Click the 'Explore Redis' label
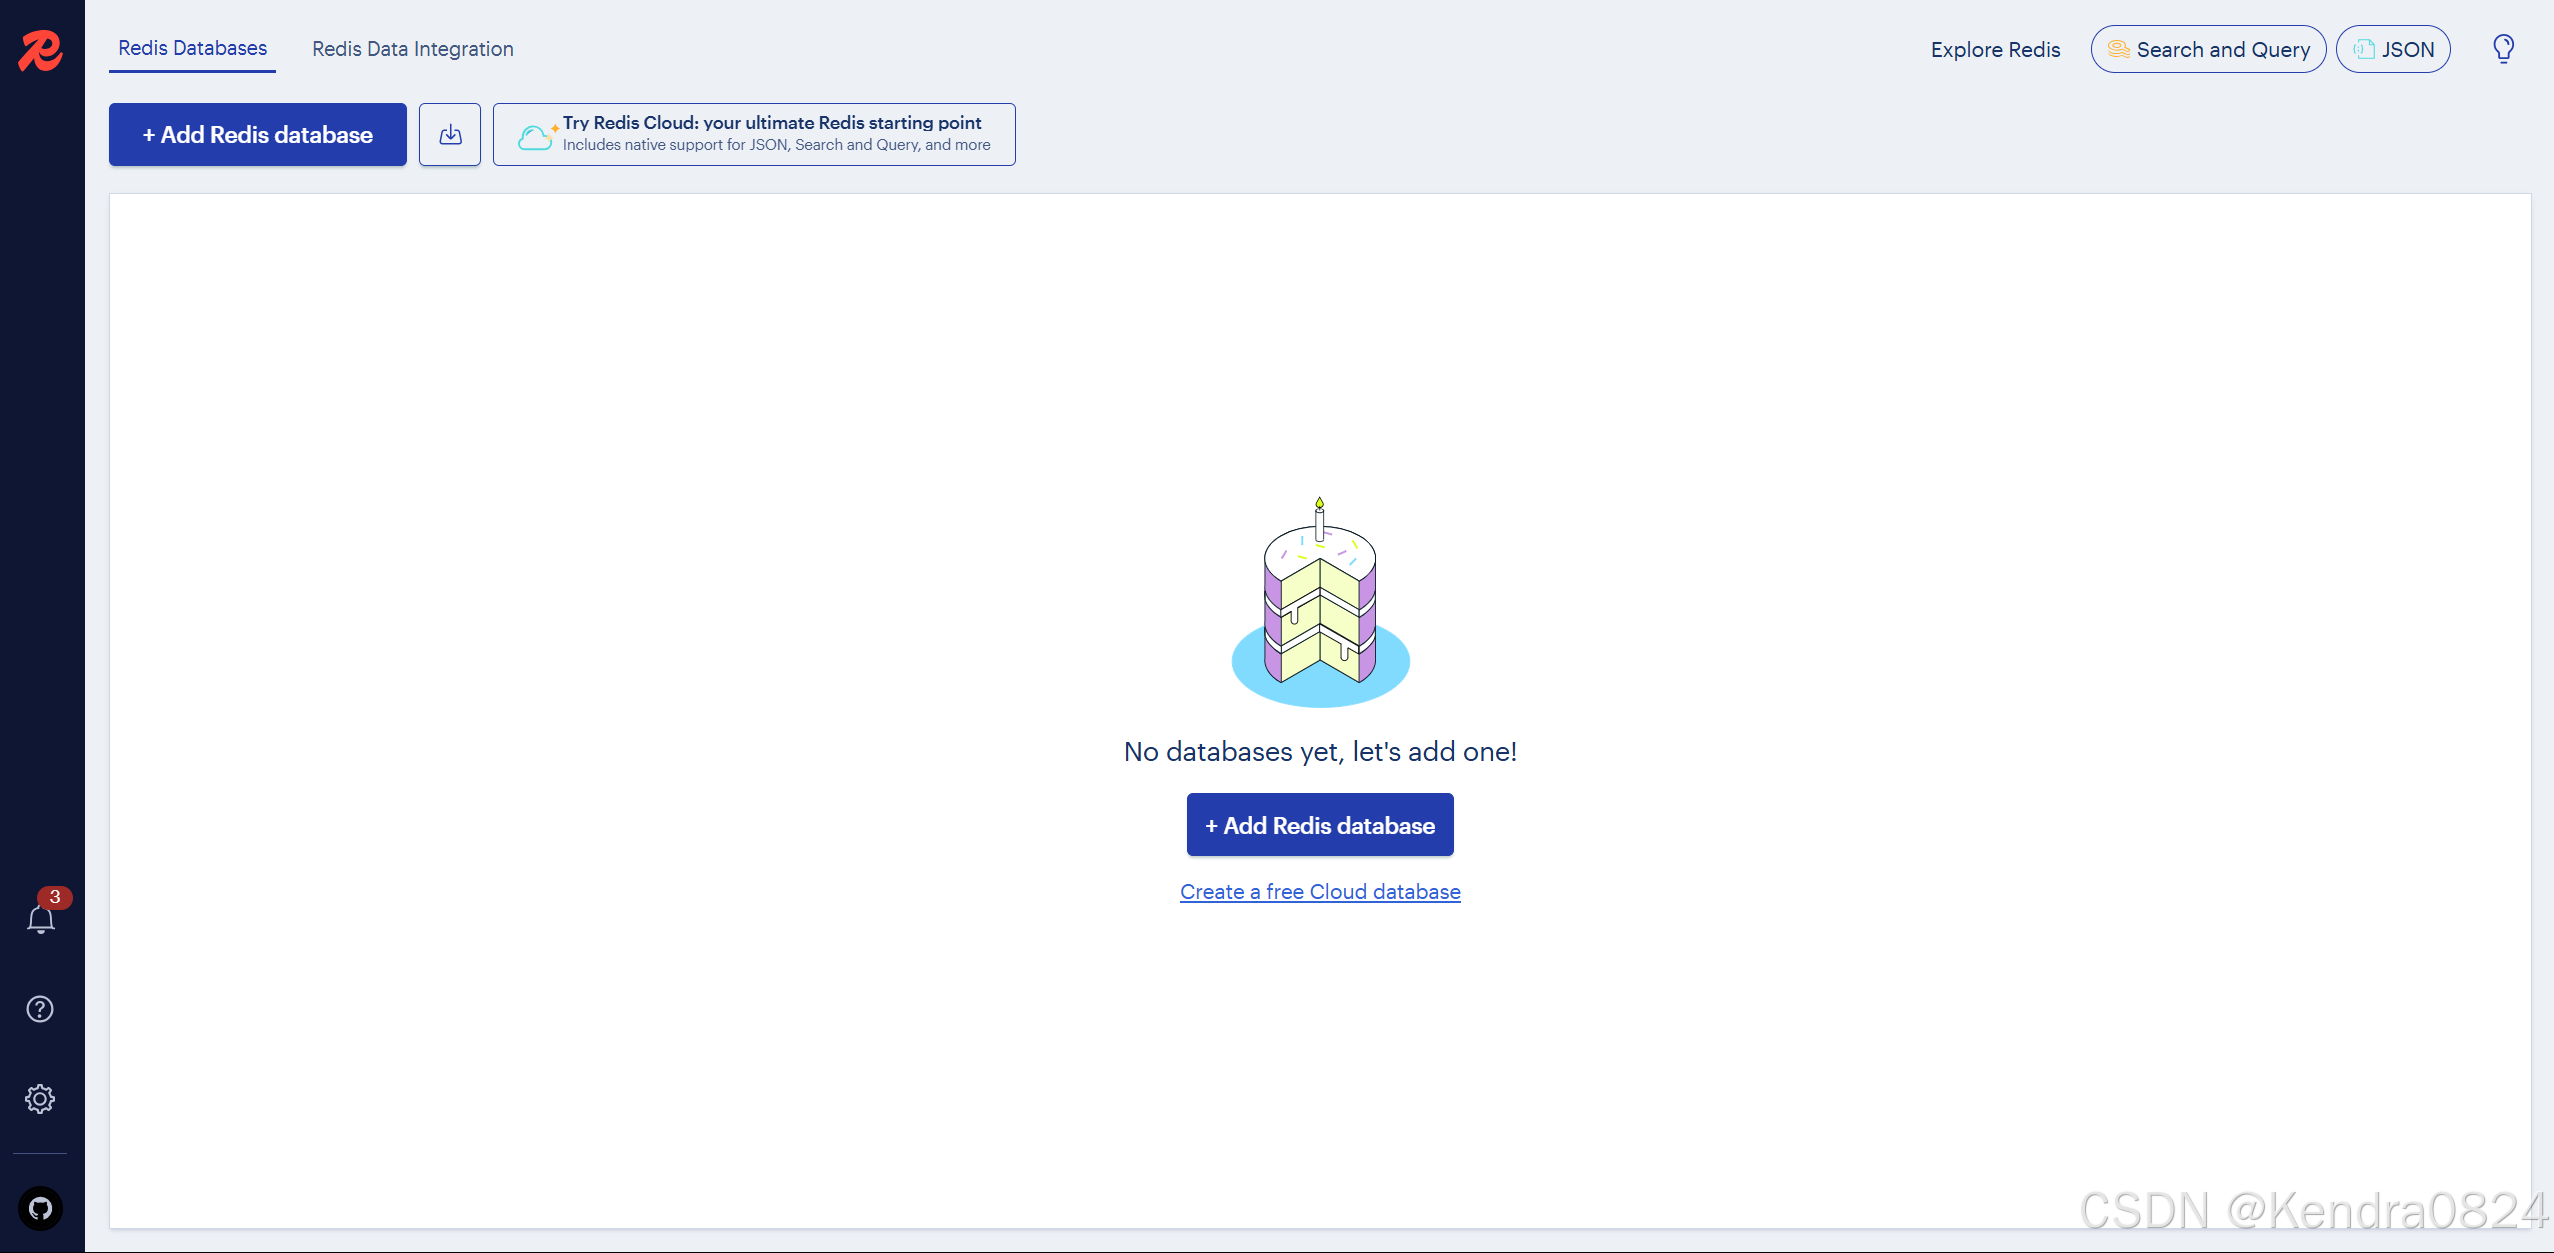Viewport: 2554px width, 1253px height. [1995, 49]
